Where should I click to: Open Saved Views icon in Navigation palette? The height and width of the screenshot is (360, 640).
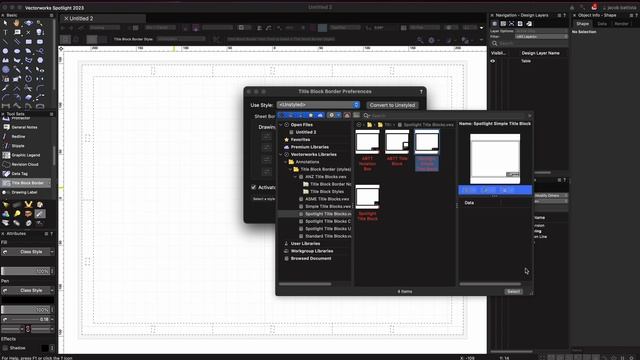pos(520,24)
